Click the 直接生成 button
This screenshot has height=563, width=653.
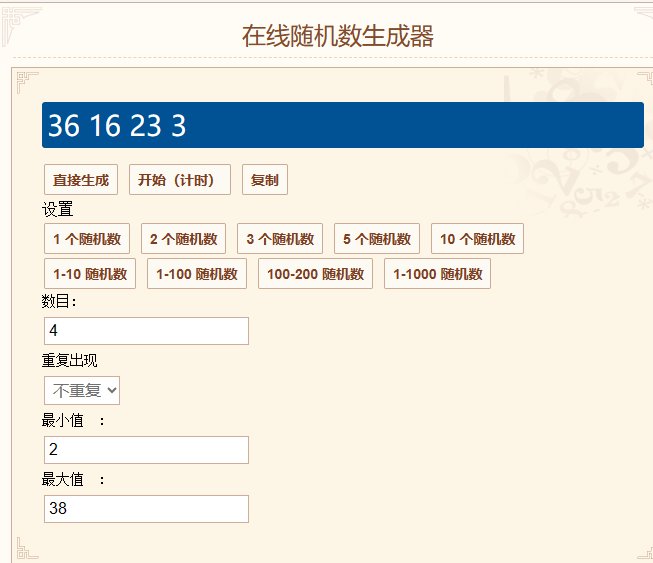pyautogui.click(x=81, y=179)
